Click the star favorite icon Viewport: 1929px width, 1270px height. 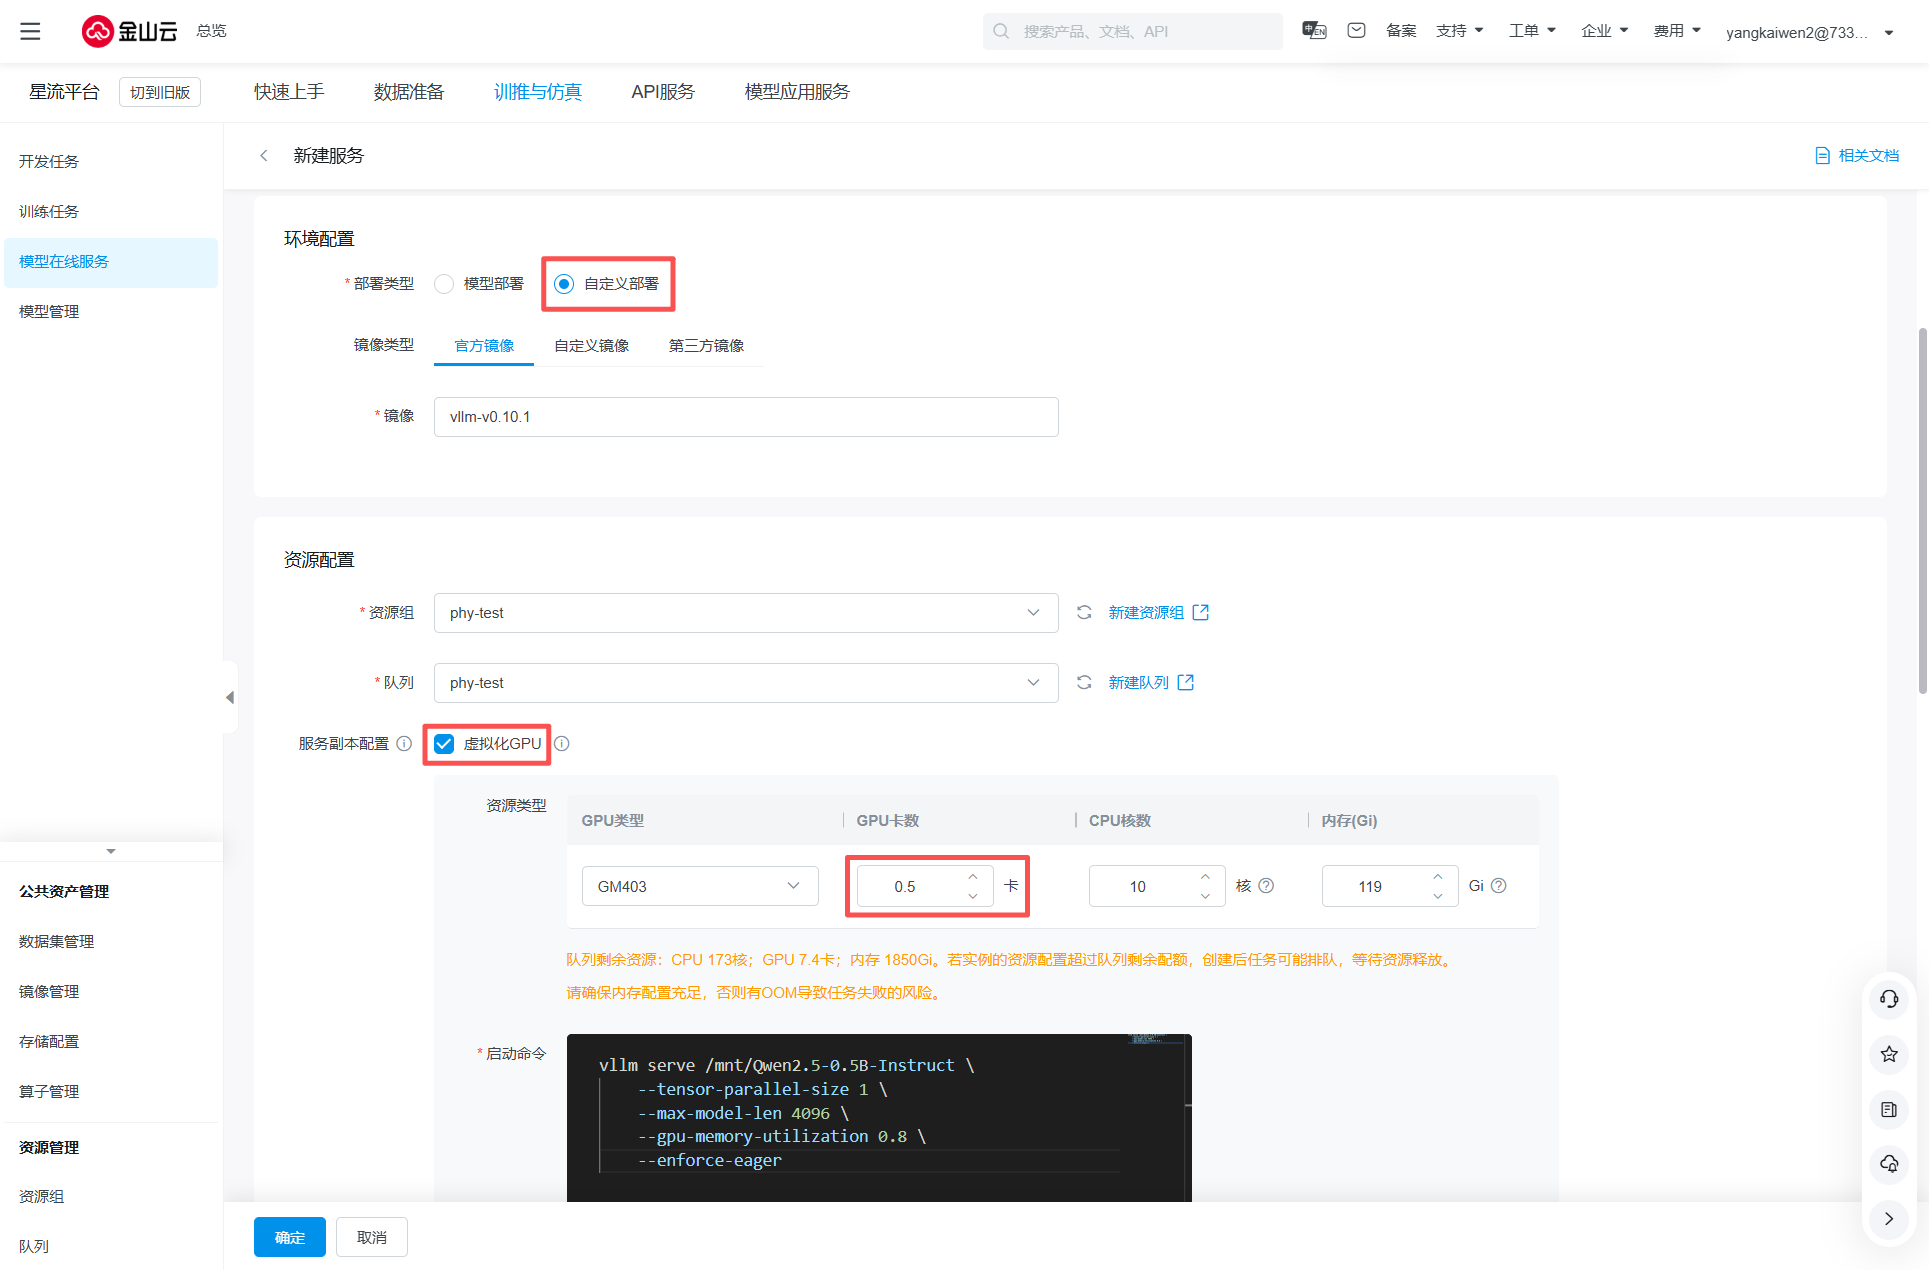tap(1888, 1054)
